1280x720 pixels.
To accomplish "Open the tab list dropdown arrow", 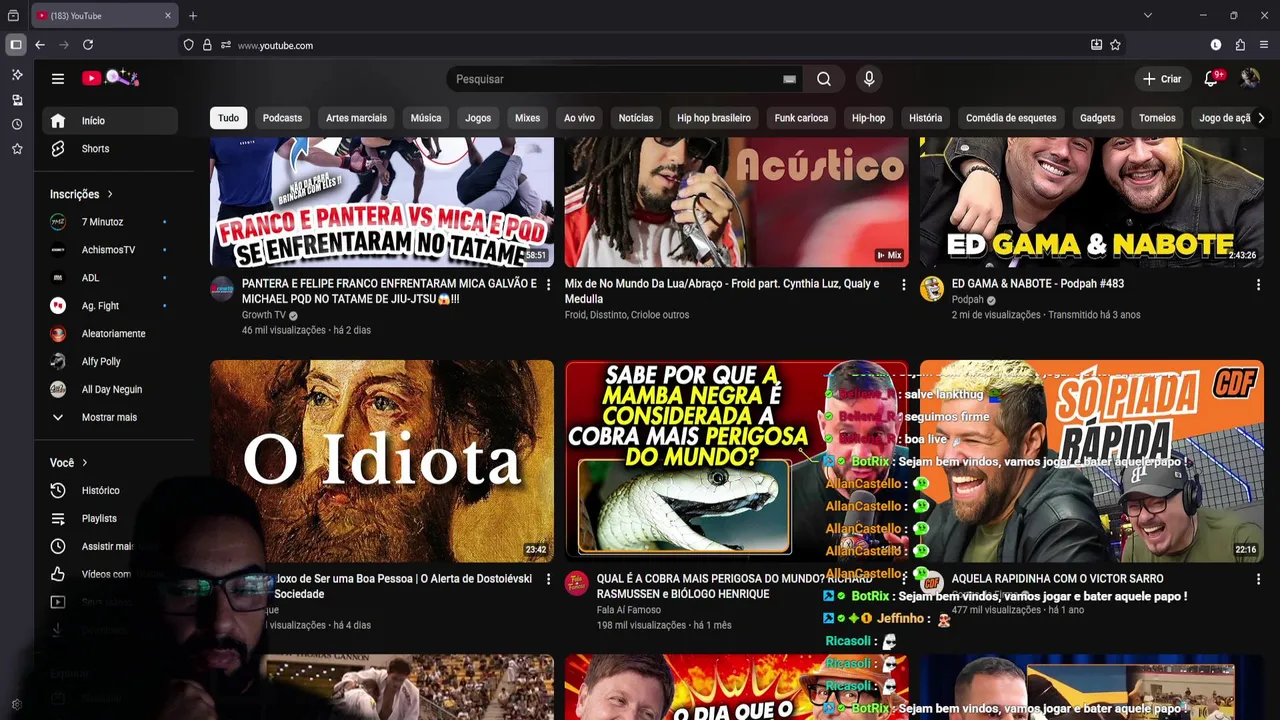I will [x=1148, y=16].
